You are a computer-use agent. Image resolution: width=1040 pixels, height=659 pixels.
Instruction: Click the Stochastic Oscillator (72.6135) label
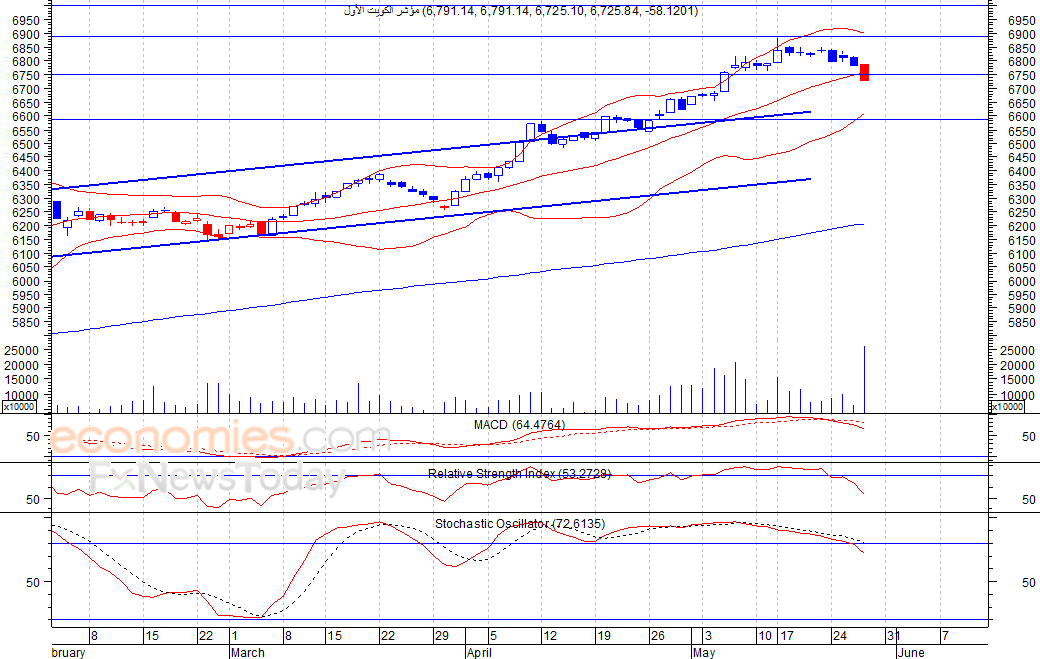pos(520,524)
